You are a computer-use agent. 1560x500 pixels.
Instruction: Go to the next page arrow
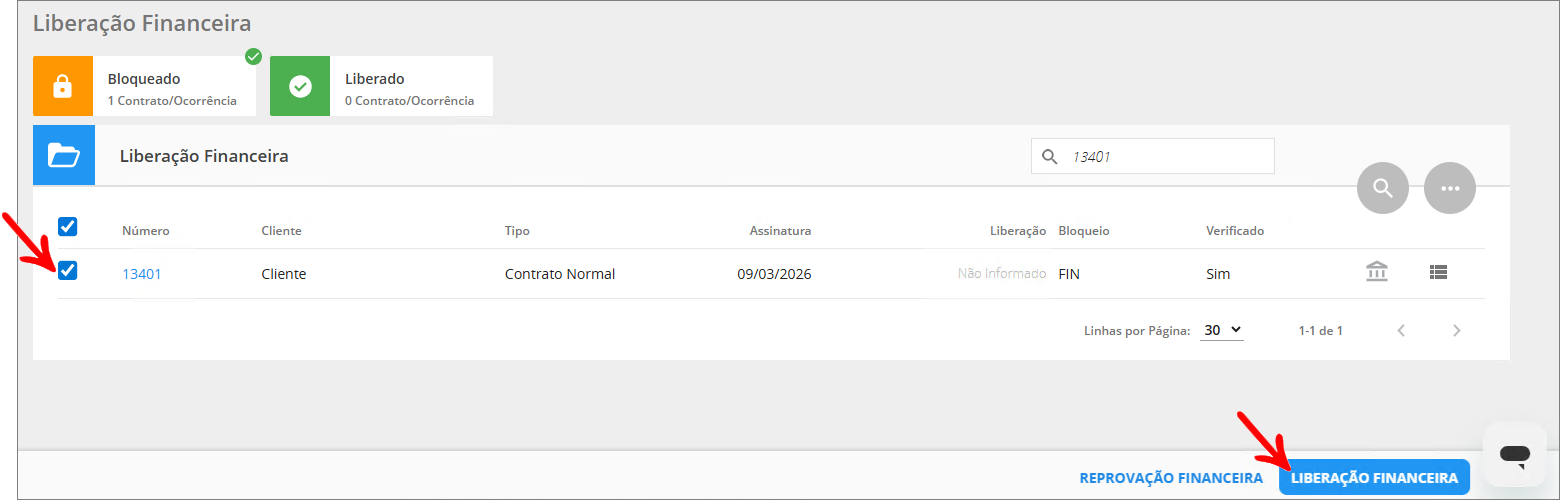tap(1456, 330)
